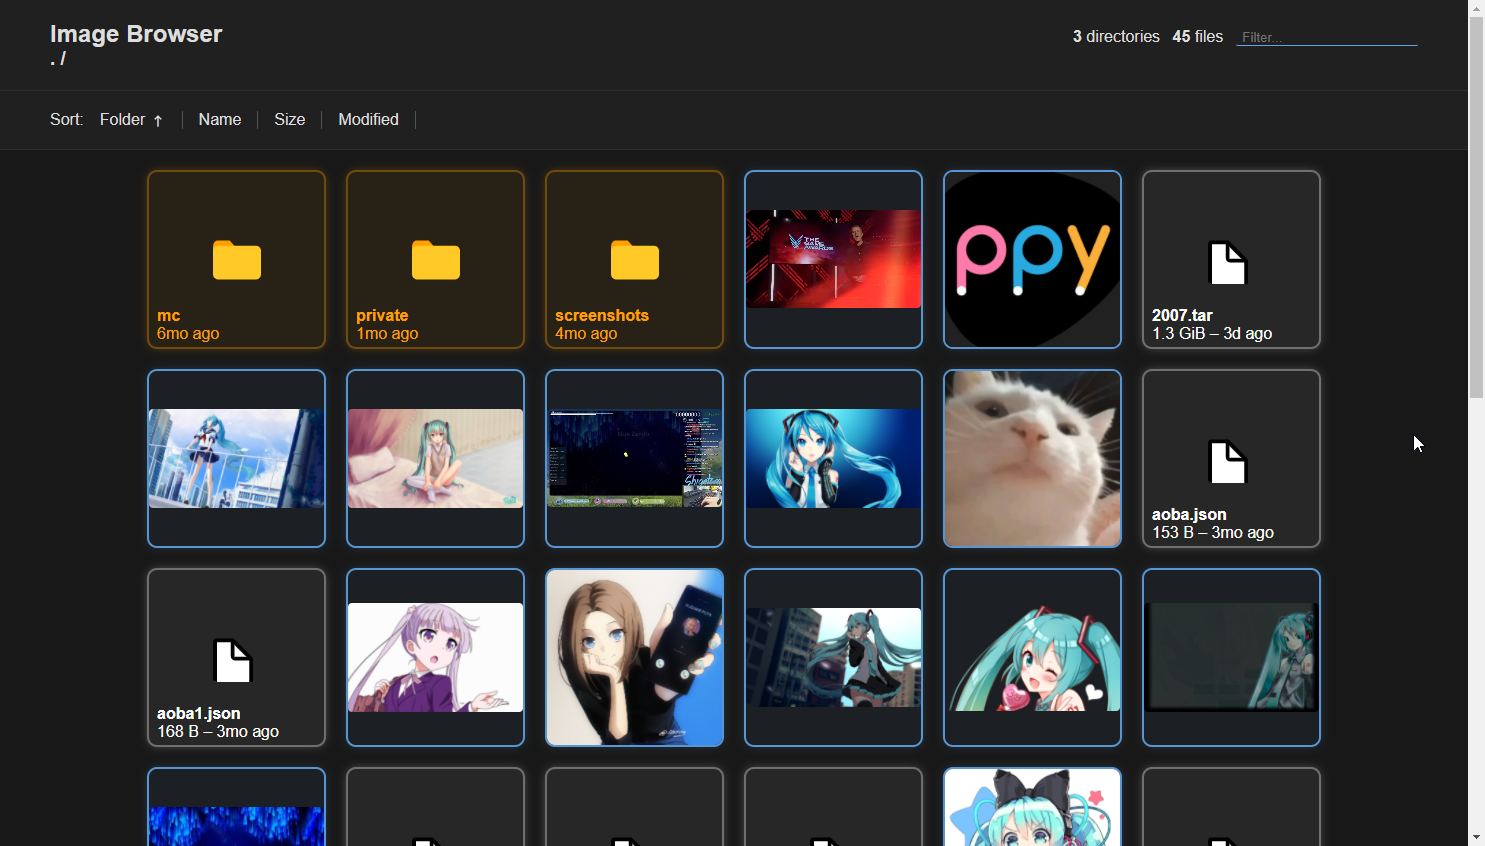Image resolution: width=1485 pixels, height=846 pixels.
Task: Click the '45 files' count
Action: pos(1197,37)
